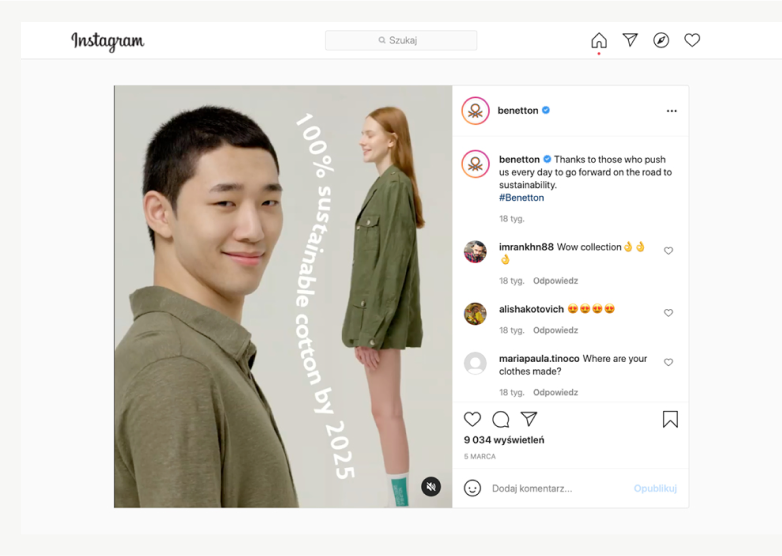The width and height of the screenshot is (782, 556).
Task: Open the 18 tyg. timestamp on imrankhn88 comment
Action: tap(512, 281)
